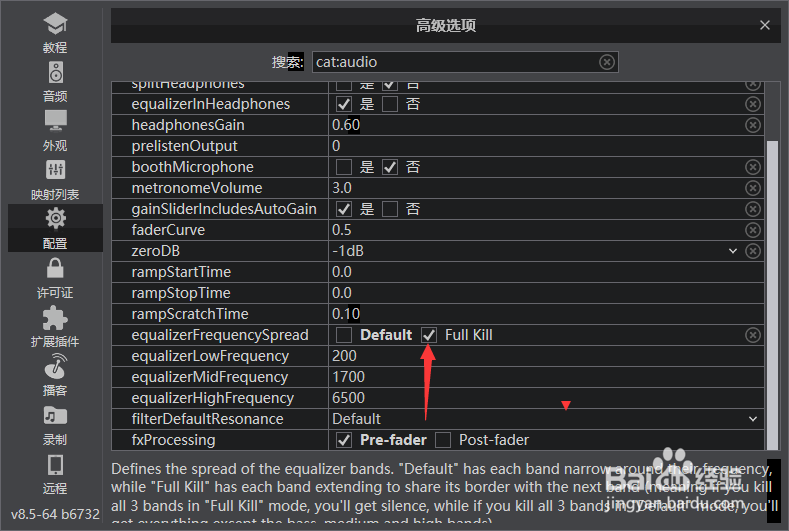Reset equalizerInHeadphones to default
The width and height of the screenshot is (789, 531).
[753, 104]
